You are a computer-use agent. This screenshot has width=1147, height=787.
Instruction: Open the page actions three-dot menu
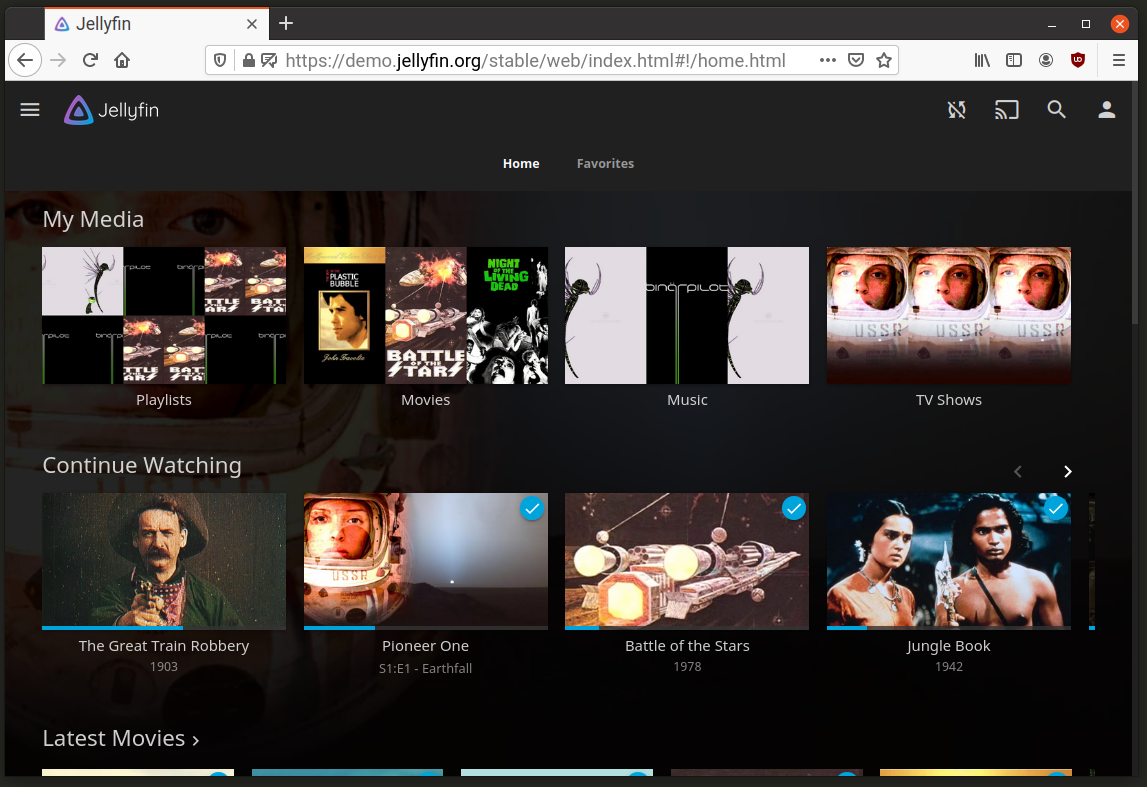tap(827, 60)
